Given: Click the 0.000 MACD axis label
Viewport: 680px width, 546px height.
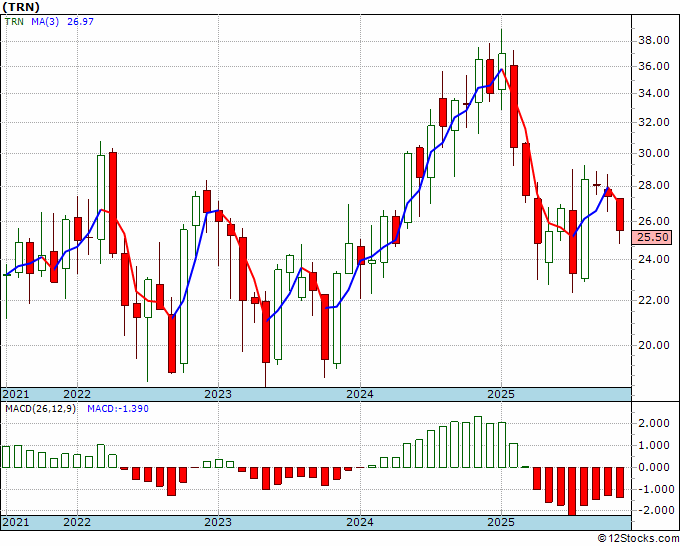Looking at the screenshot, I should 654,468.
